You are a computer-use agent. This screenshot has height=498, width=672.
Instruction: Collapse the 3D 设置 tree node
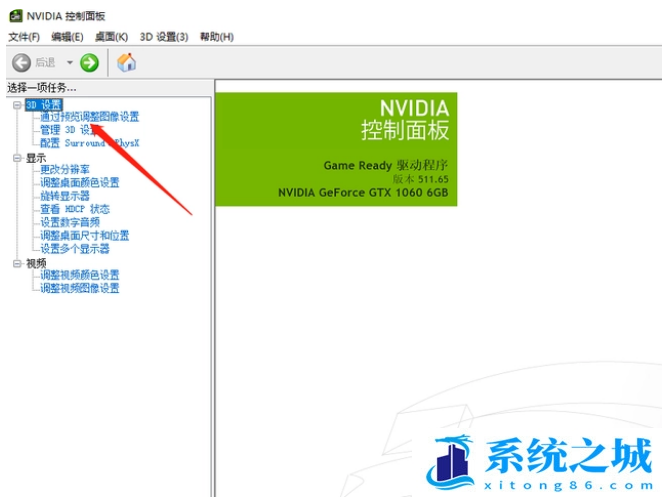click(x=17, y=104)
